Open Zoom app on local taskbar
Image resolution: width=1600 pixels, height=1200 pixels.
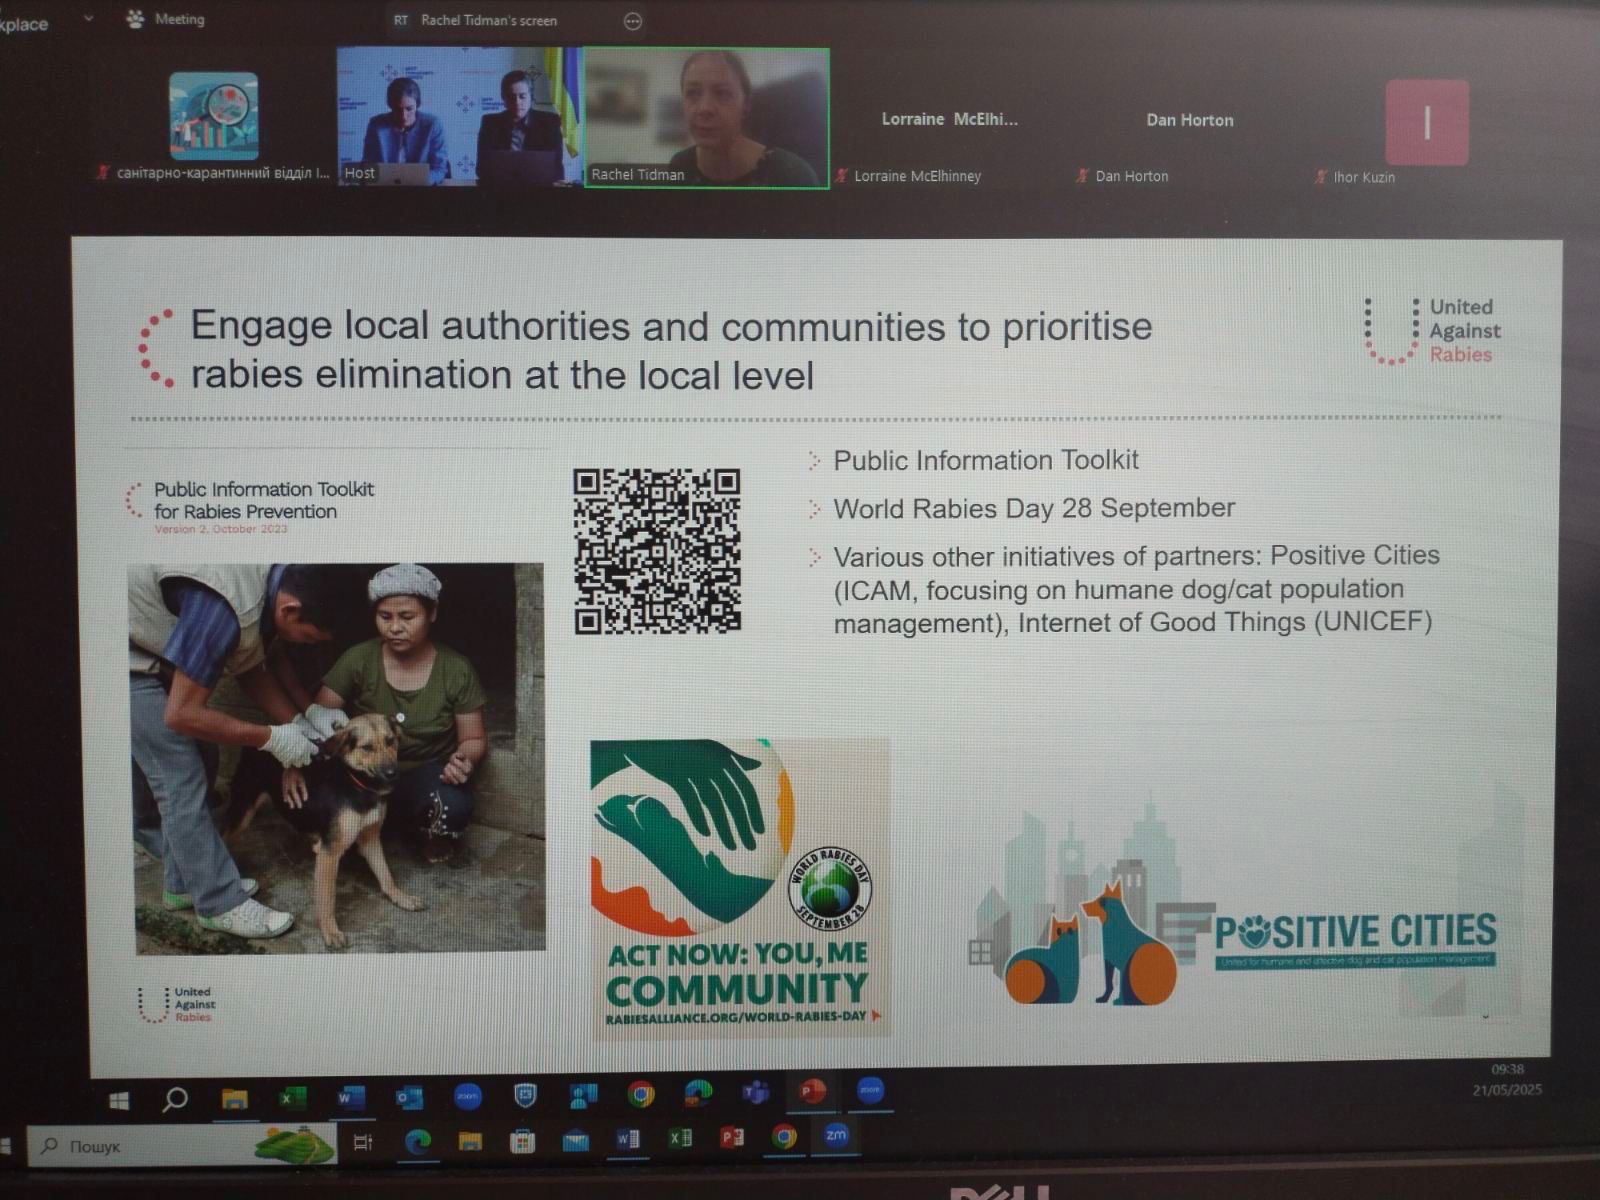[836, 1135]
